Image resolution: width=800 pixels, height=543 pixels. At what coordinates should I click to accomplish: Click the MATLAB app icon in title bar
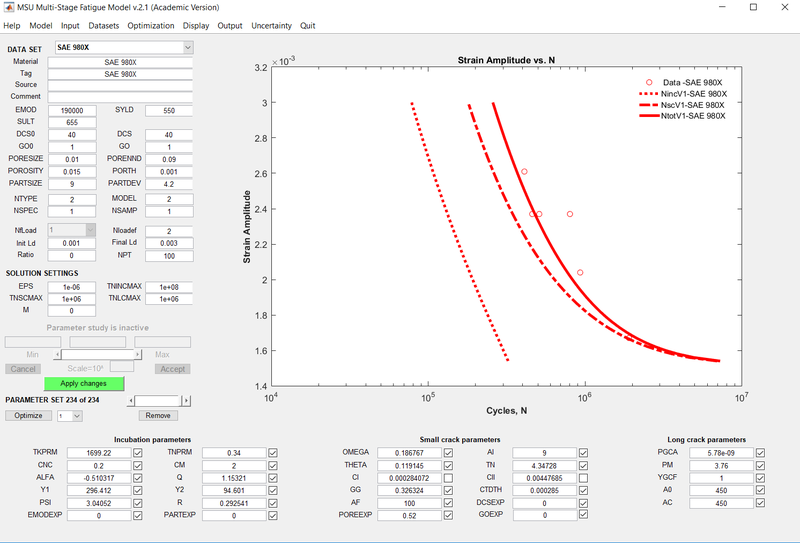click(x=8, y=7)
